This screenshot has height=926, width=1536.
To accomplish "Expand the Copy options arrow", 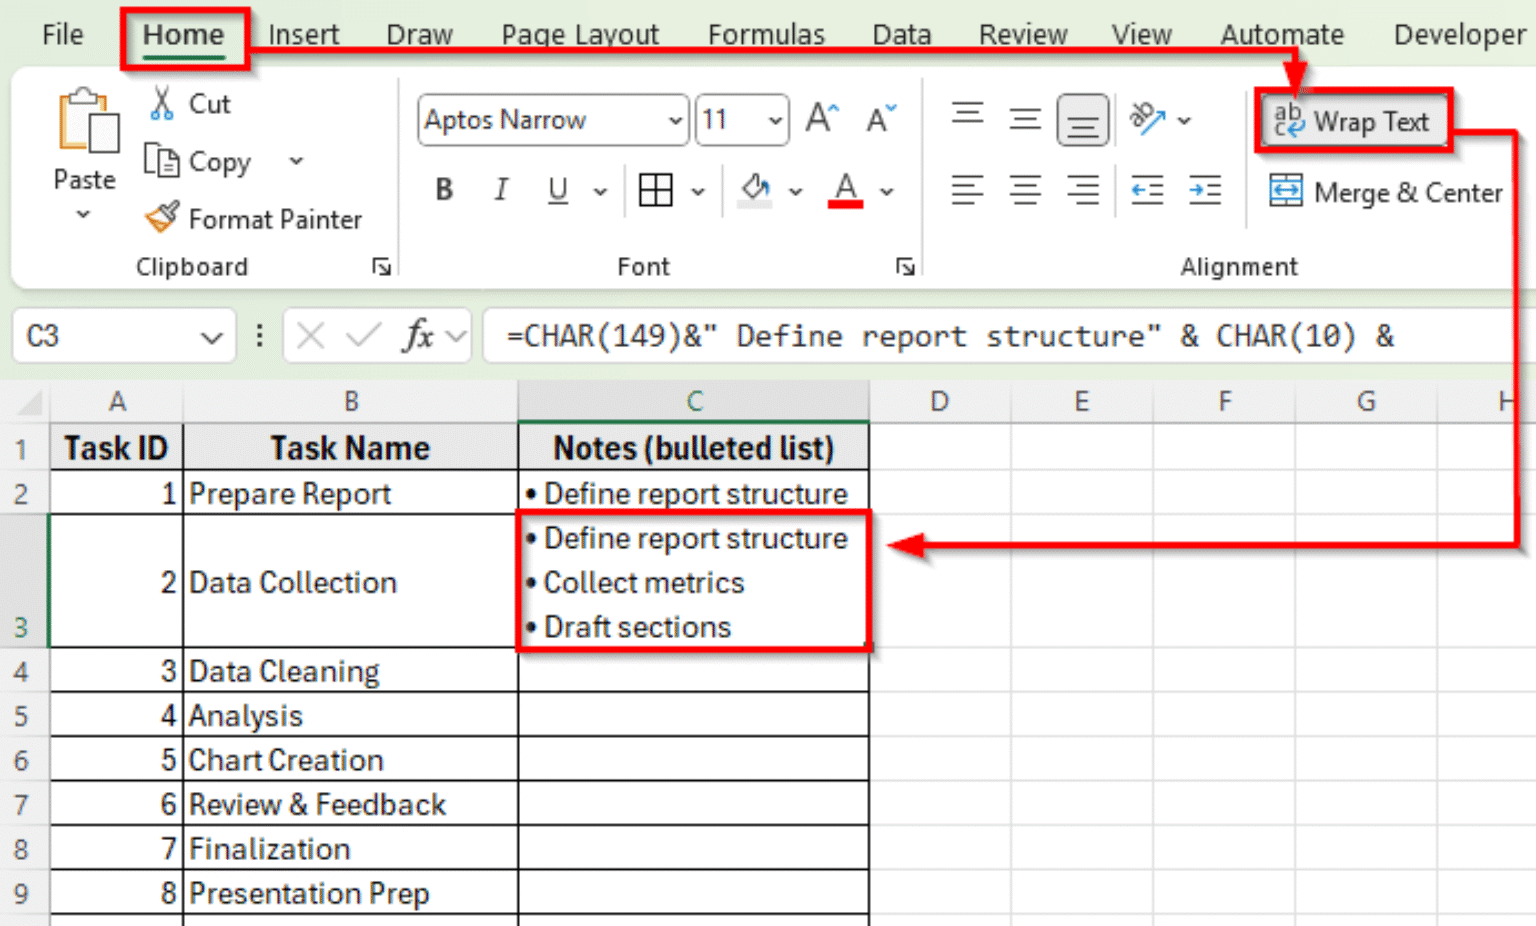I will point(296,161).
